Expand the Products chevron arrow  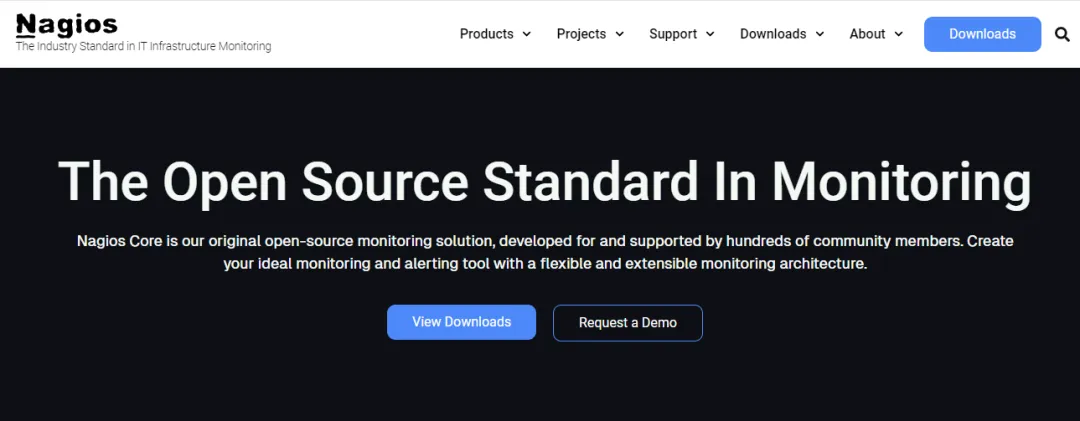526,34
